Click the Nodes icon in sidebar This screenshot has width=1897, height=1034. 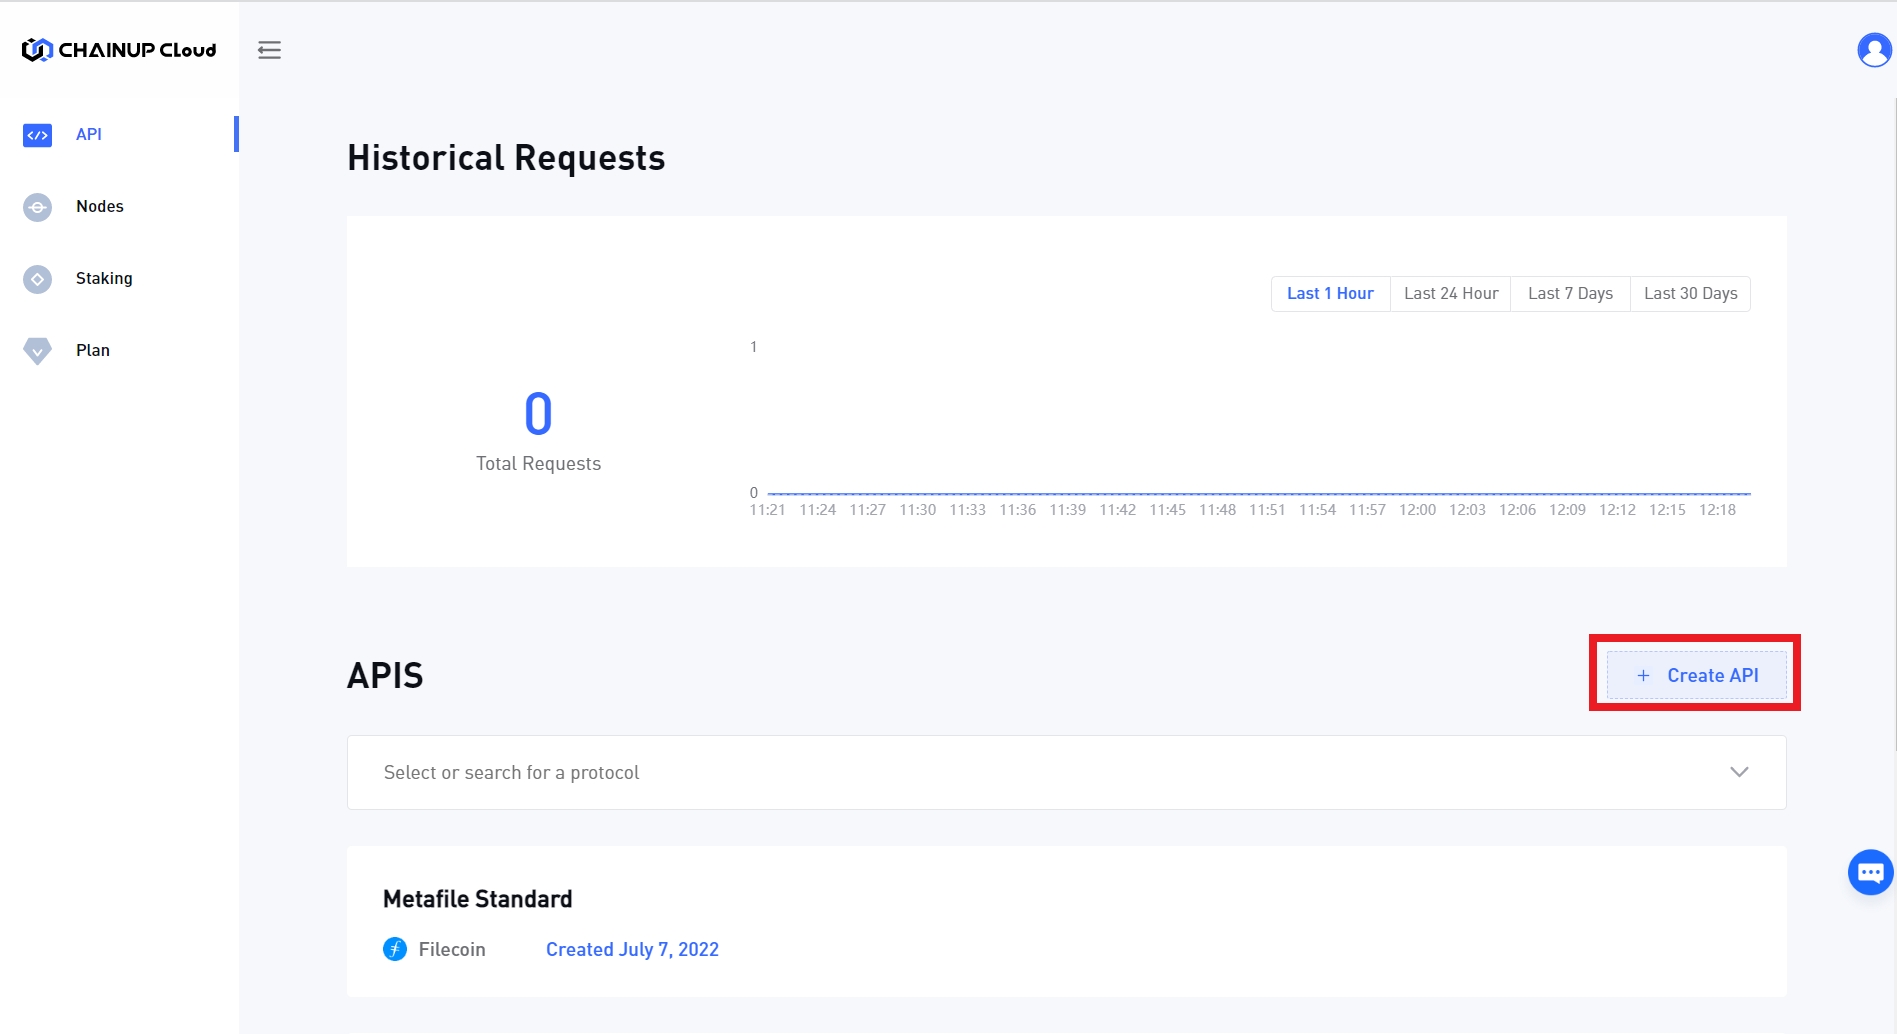(x=37, y=207)
